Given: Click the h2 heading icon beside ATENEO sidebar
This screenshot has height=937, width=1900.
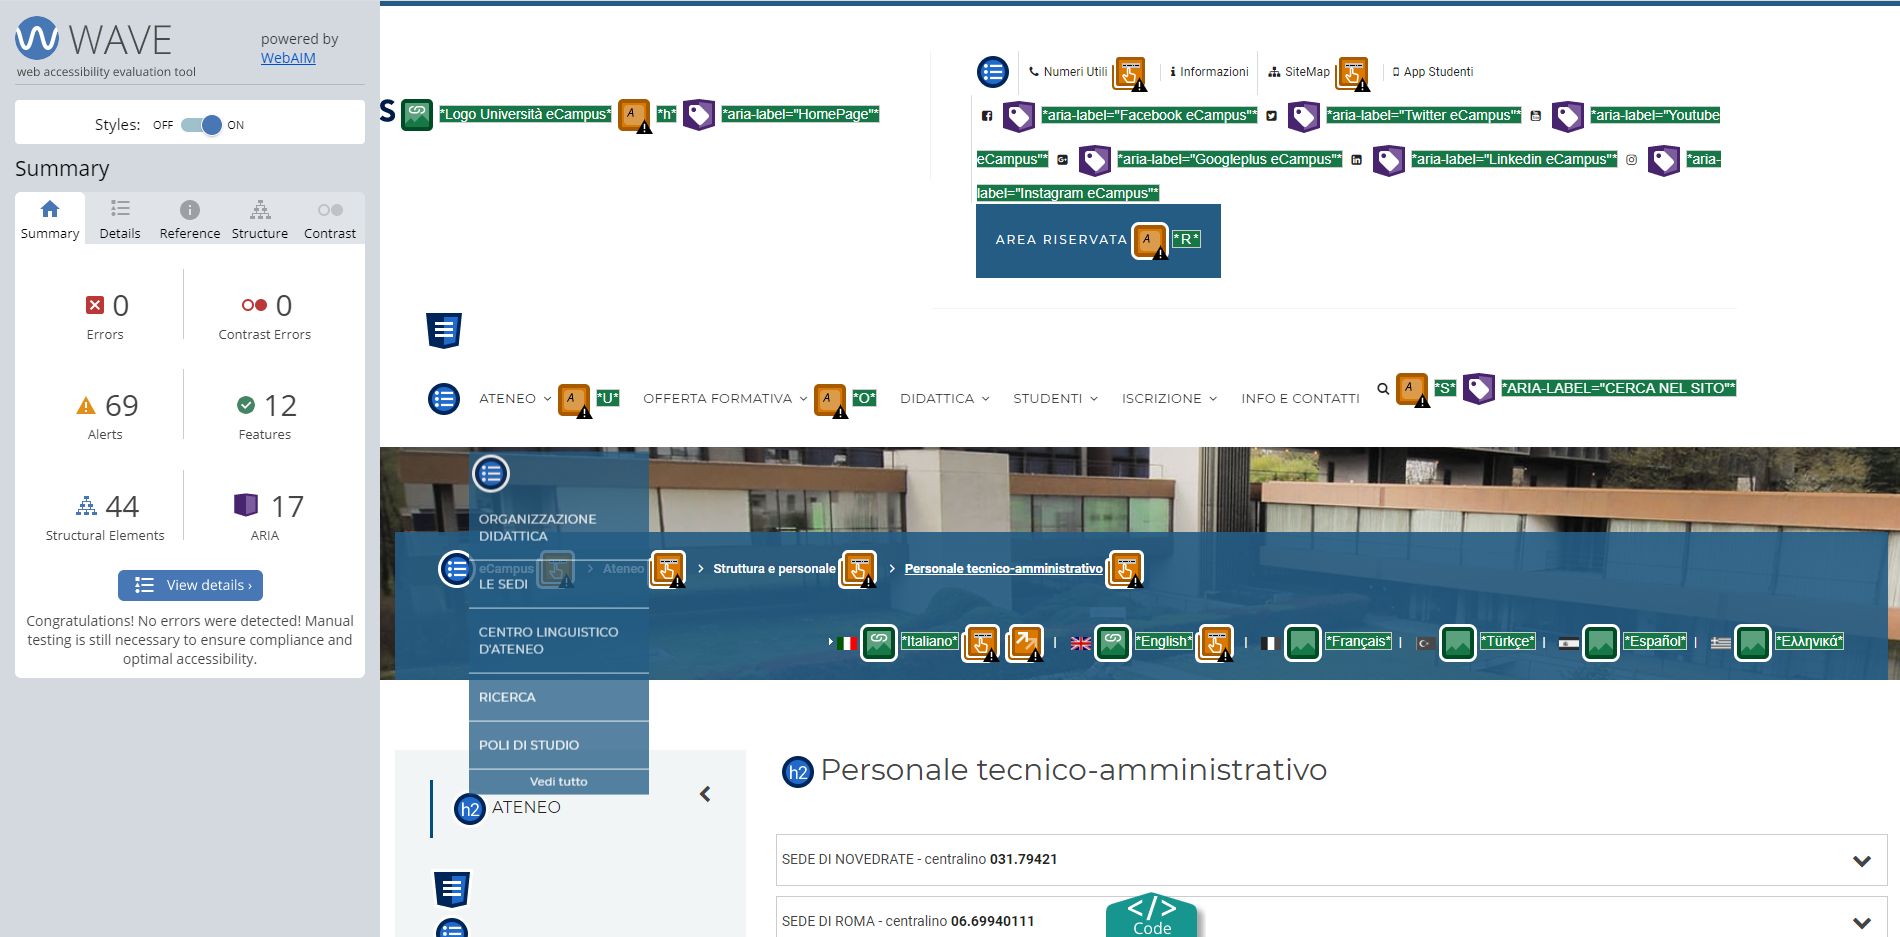Looking at the screenshot, I should (469, 809).
